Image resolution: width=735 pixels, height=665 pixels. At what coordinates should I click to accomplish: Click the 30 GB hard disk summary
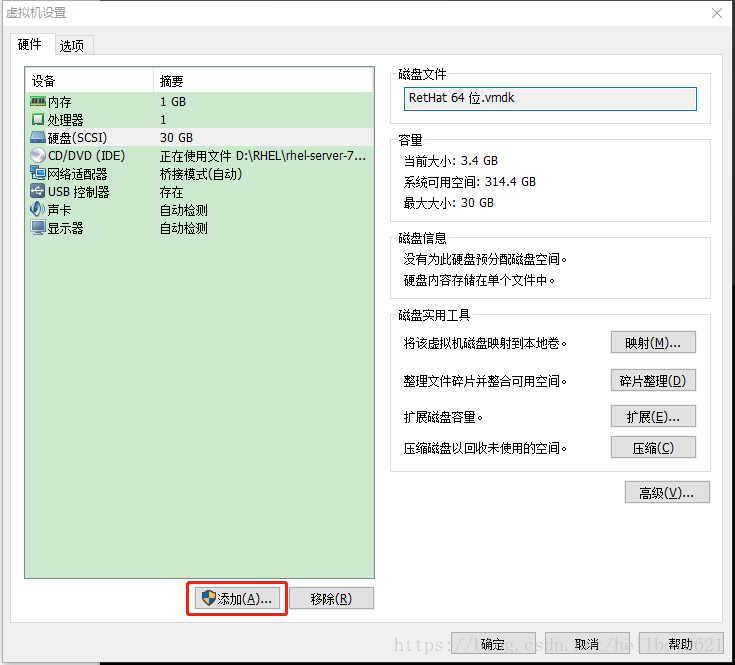[176, 138]
